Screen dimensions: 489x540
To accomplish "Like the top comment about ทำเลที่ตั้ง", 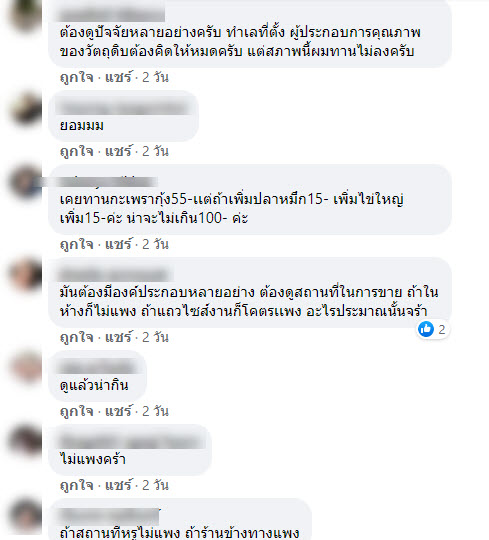I will (x=76, y=77).
